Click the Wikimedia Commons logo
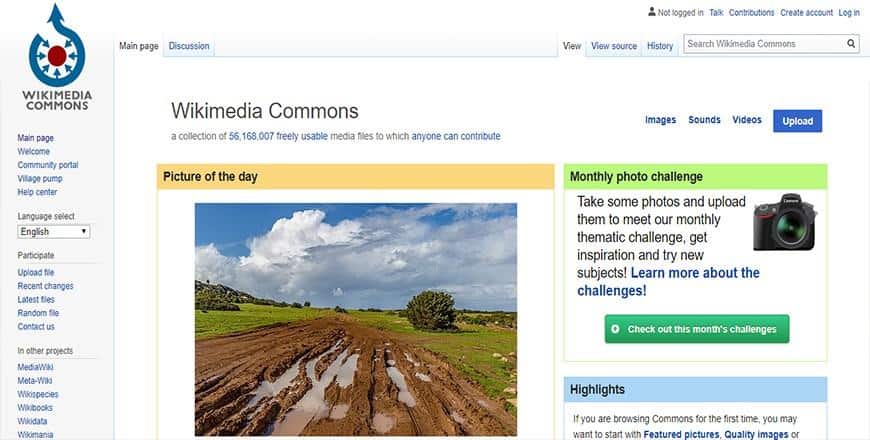Viewport: 870px width, 440px height. 57,58
